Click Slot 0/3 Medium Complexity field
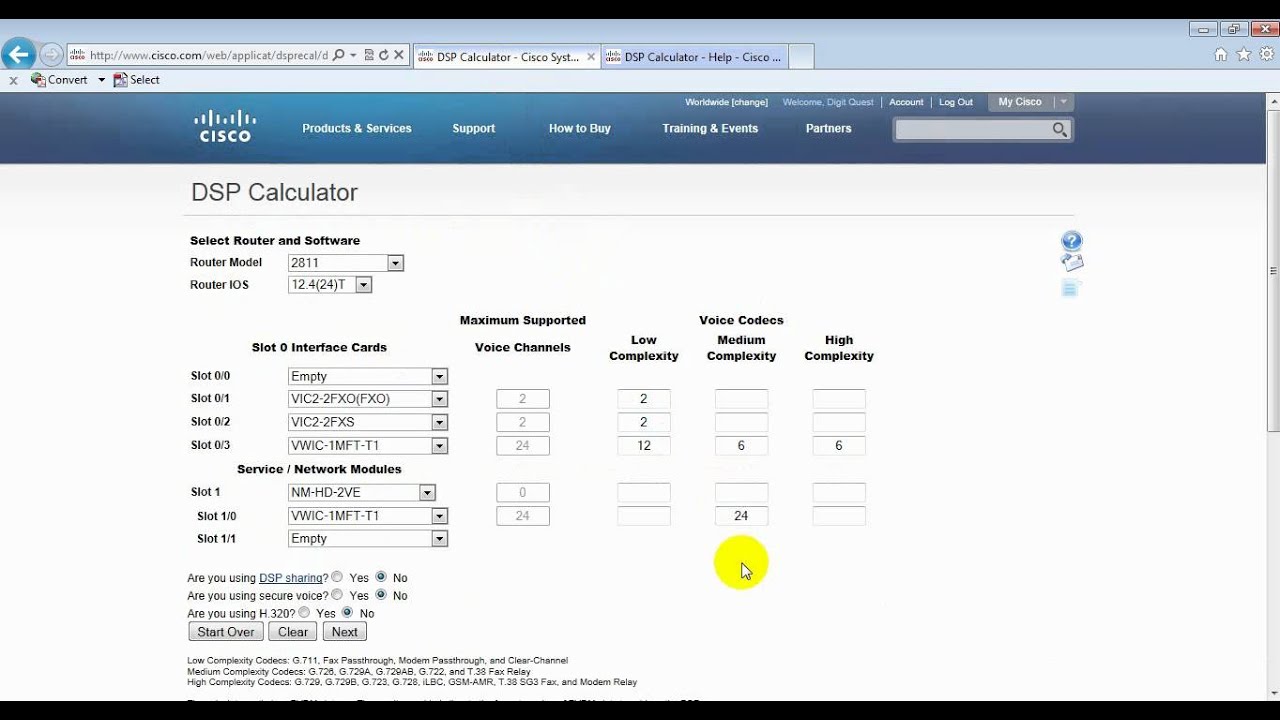This screenshot has width=1280, height=720. pyautogui.click(x=741, y=445)
